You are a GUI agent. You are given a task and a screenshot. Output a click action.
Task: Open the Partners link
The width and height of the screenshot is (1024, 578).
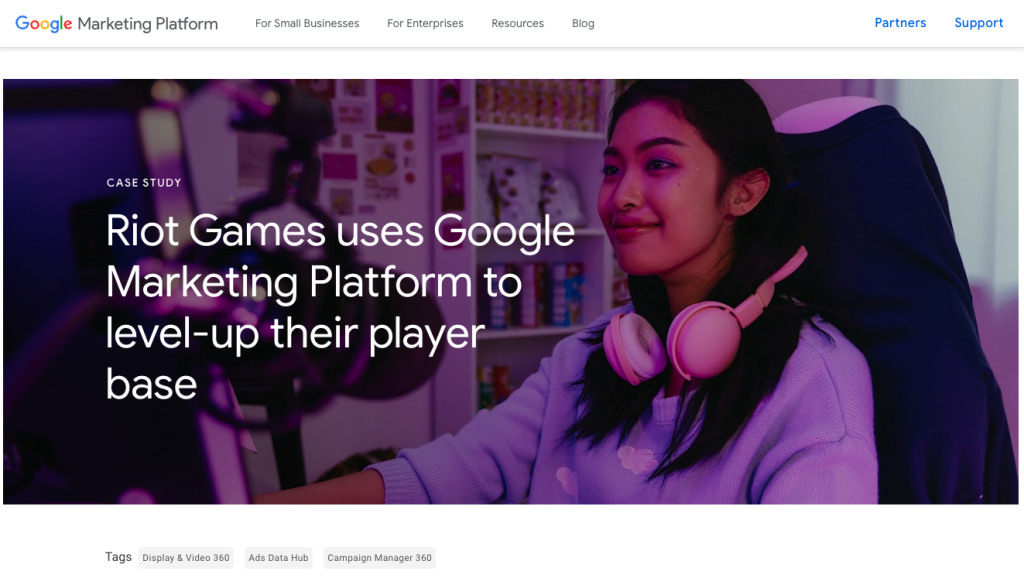900,23
